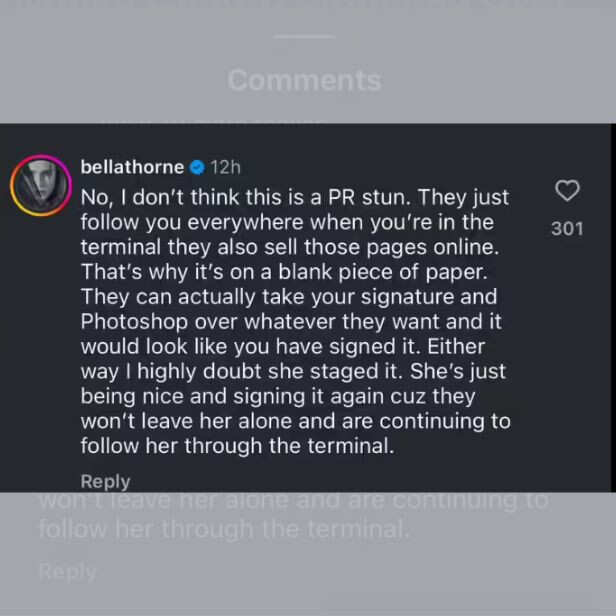The height and width of the screenshot is (616, 616).
Task: View the 301 likes count
Action: tap(567, 229)
